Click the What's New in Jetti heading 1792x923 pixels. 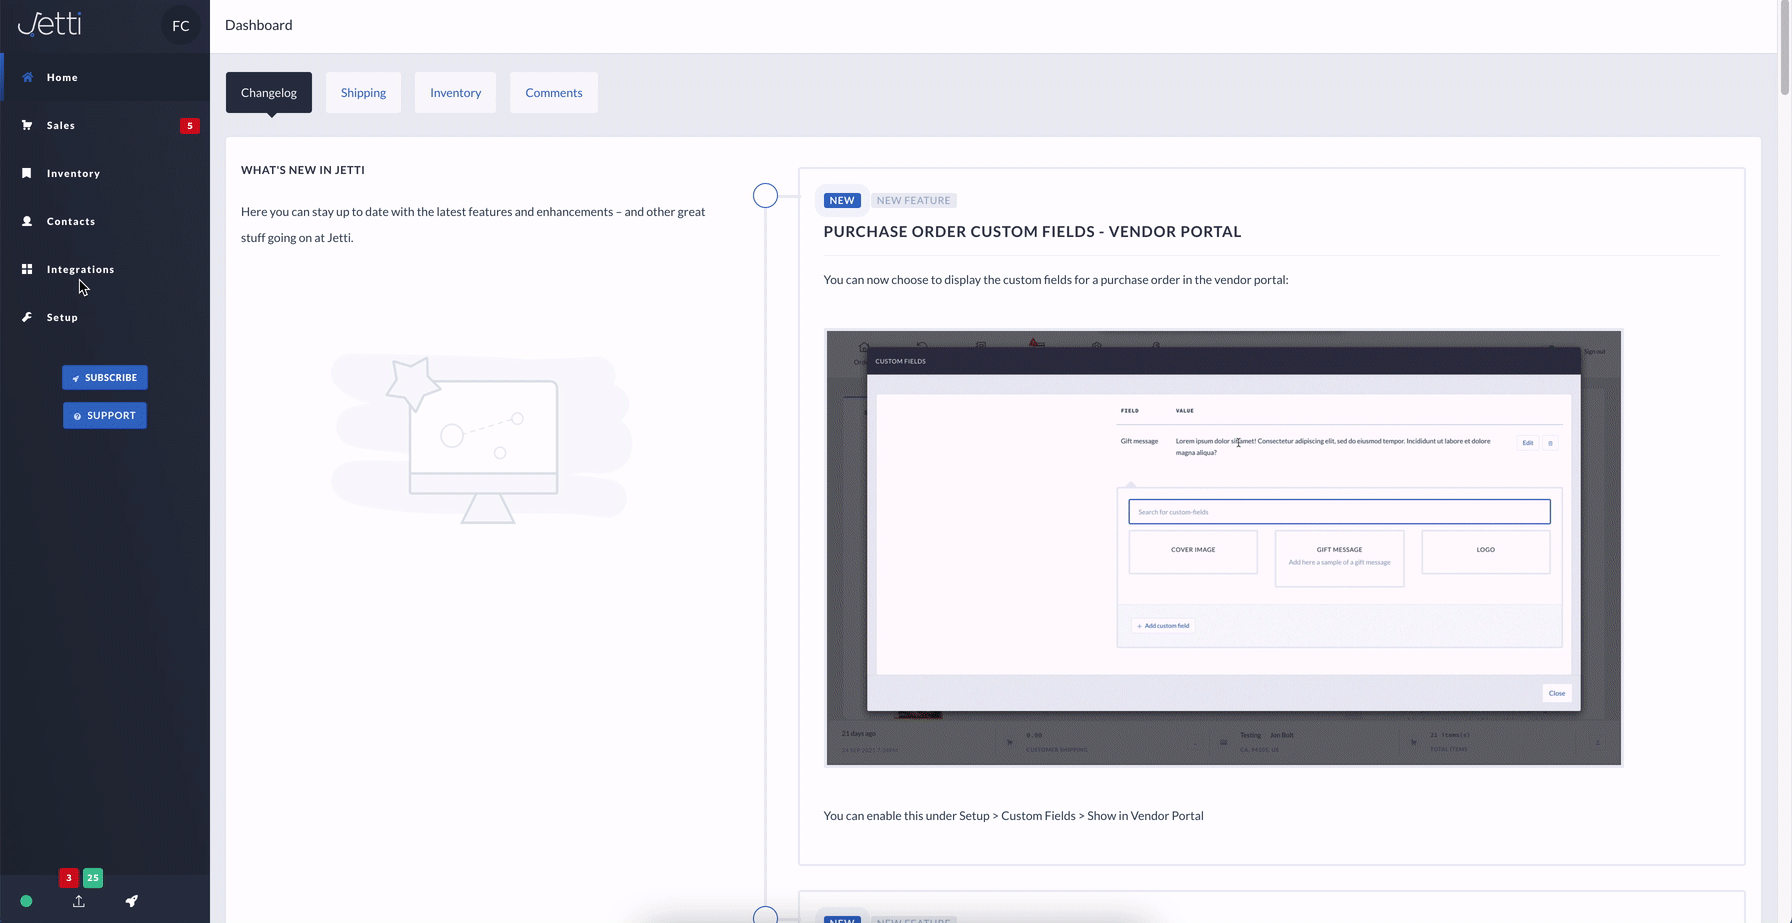pyautogui.click(x=303, y=170)
